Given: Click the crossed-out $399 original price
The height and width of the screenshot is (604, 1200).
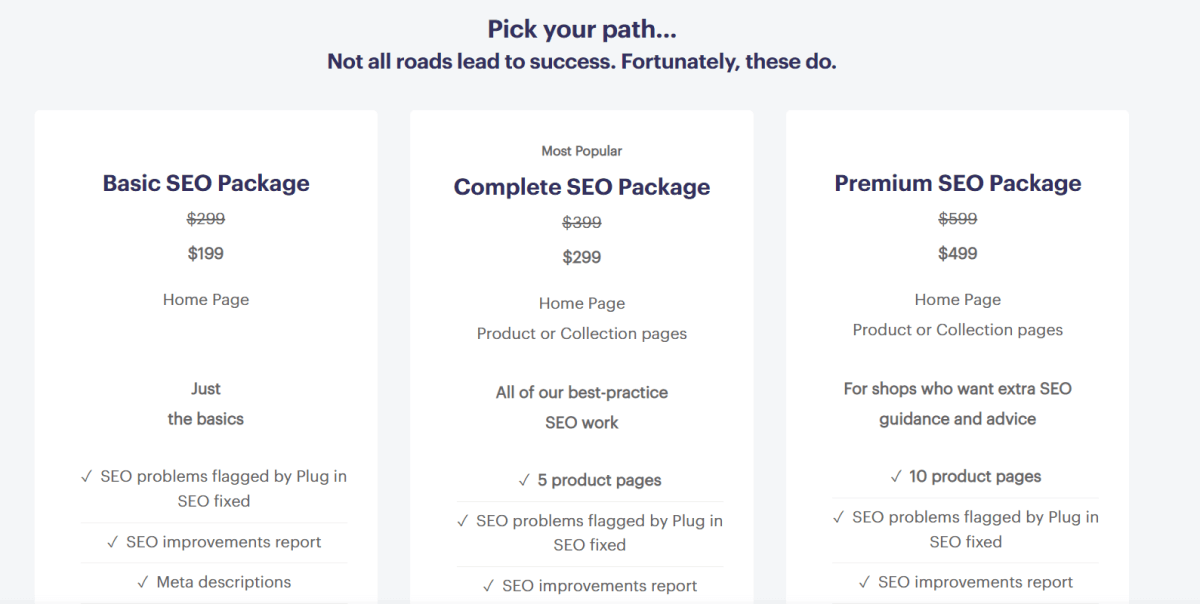Looking at the screenshot, I should 582,222.
